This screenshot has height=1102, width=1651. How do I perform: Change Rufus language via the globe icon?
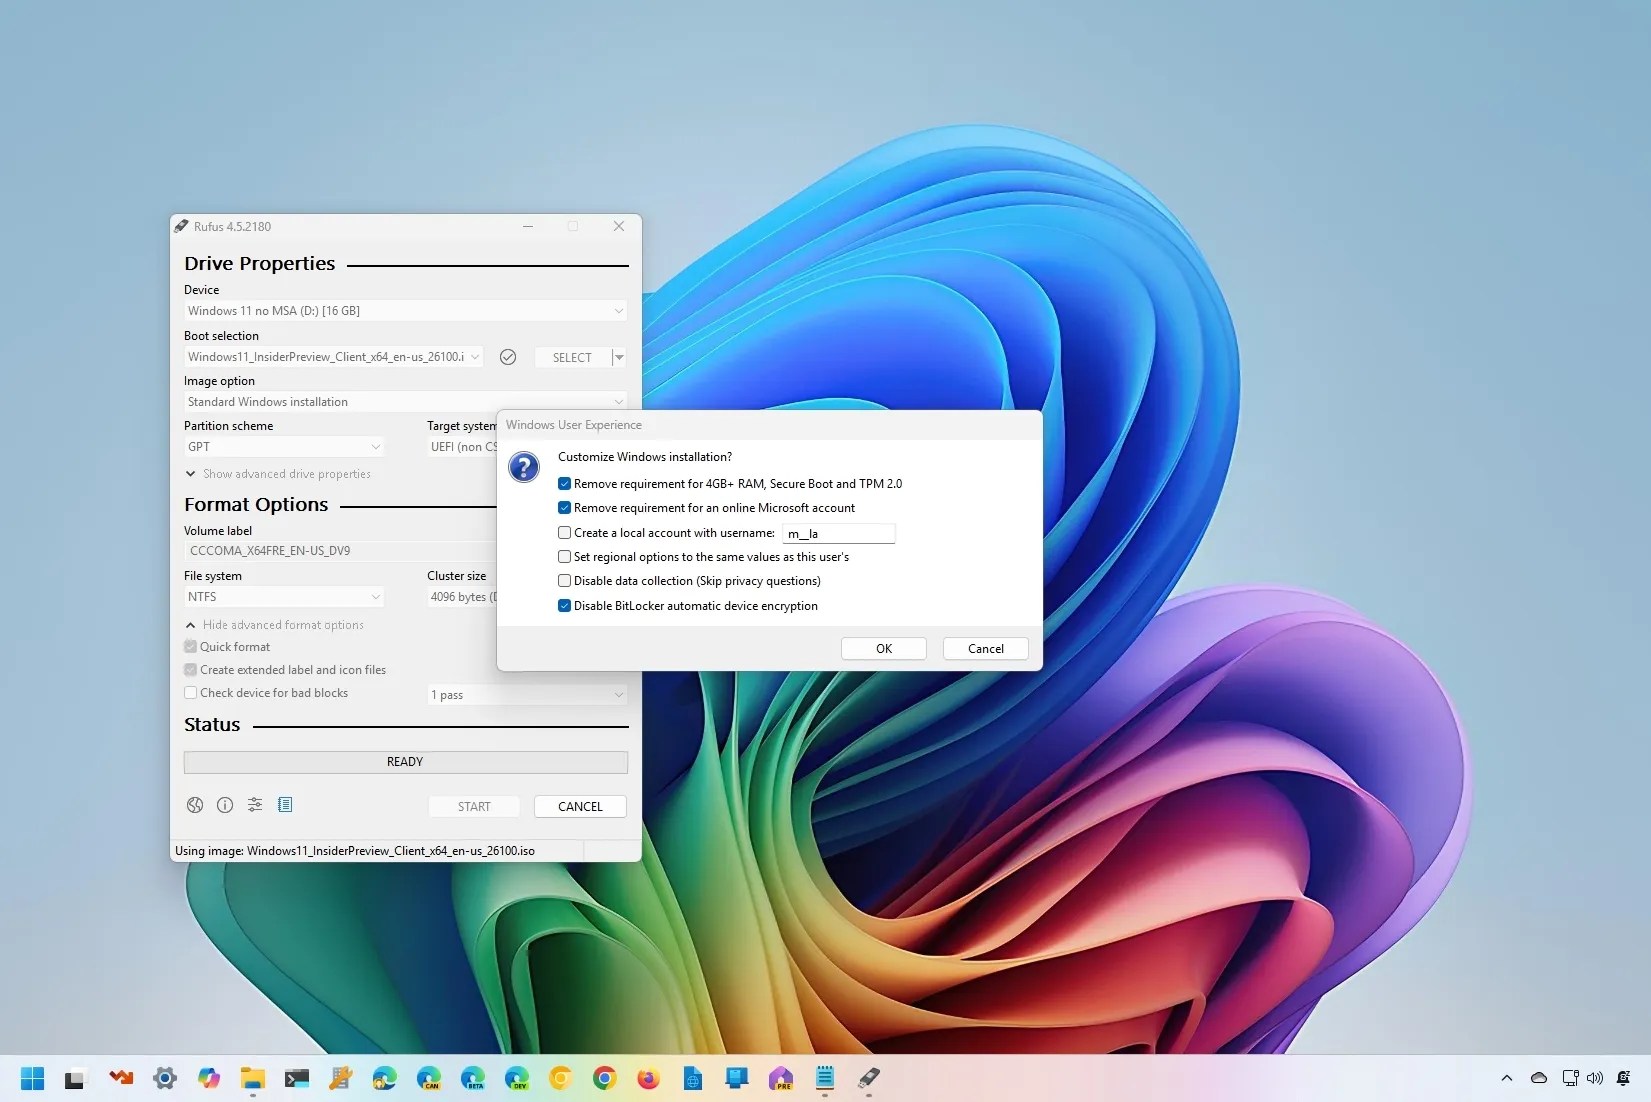click(194, 805)
